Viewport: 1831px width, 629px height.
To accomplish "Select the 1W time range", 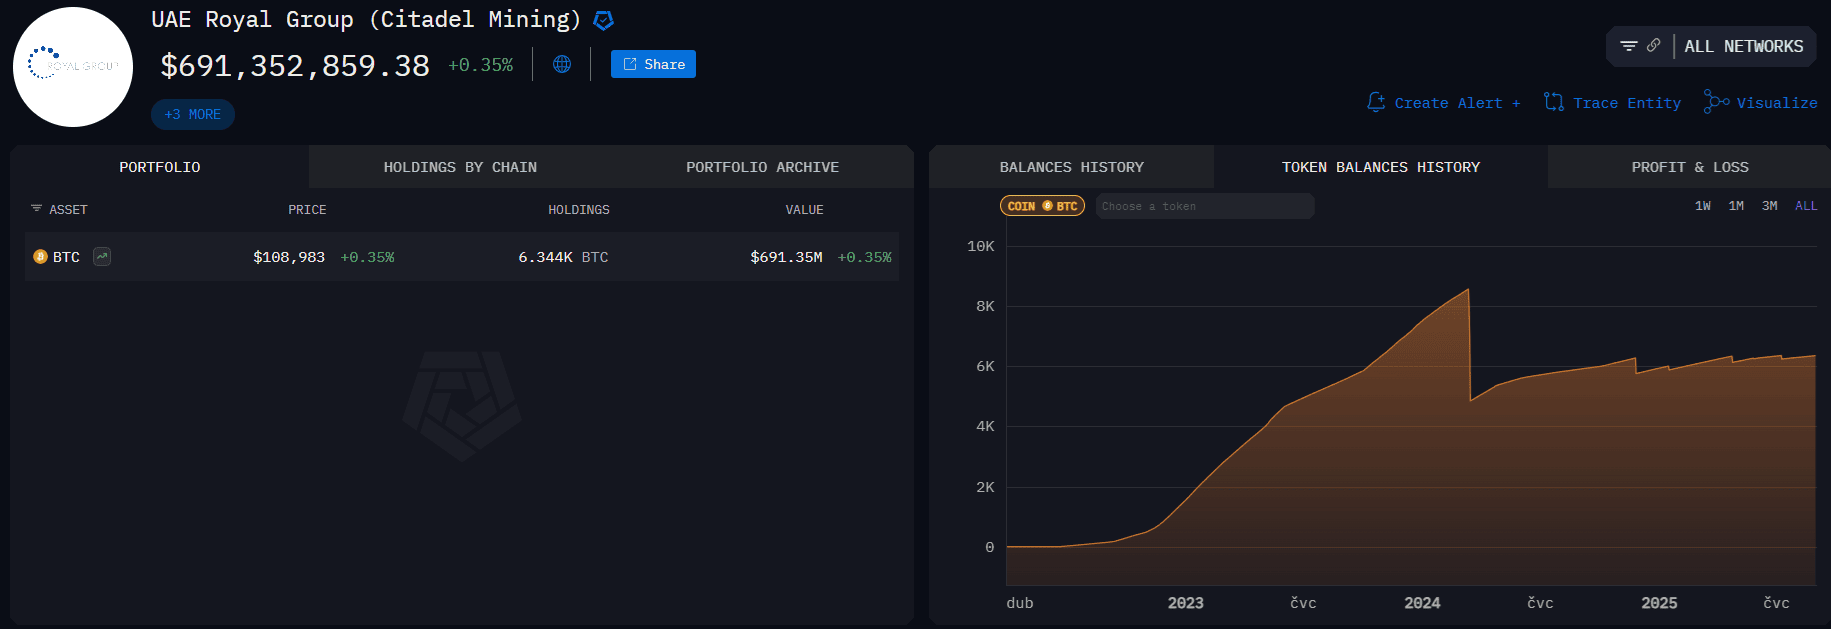I will click(1702, 206).
